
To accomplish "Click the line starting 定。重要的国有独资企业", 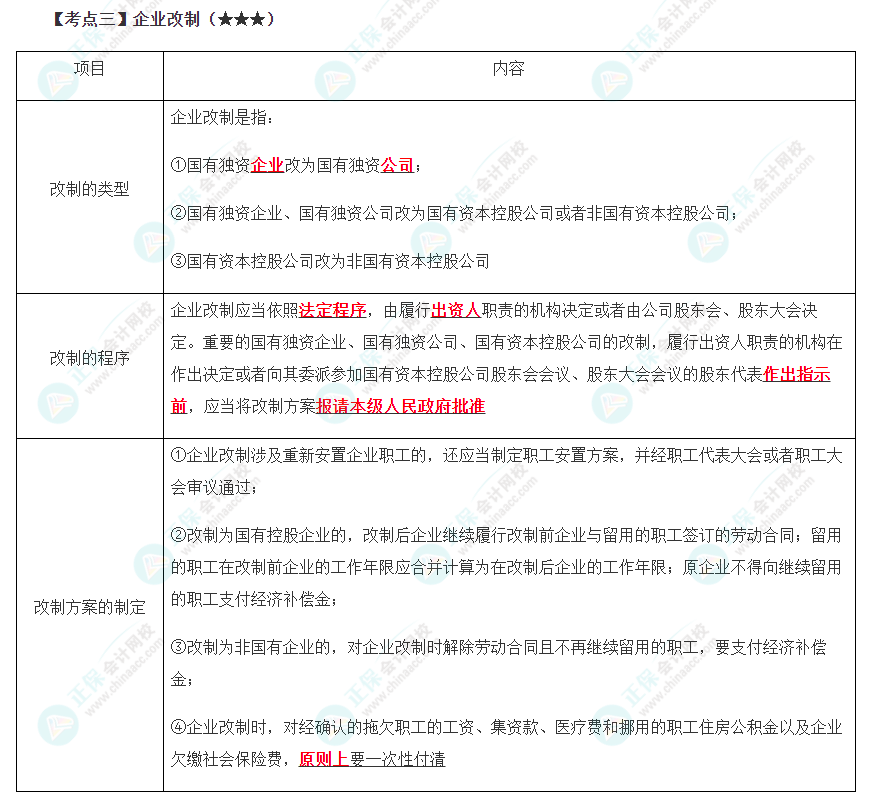I will (506, 342).
